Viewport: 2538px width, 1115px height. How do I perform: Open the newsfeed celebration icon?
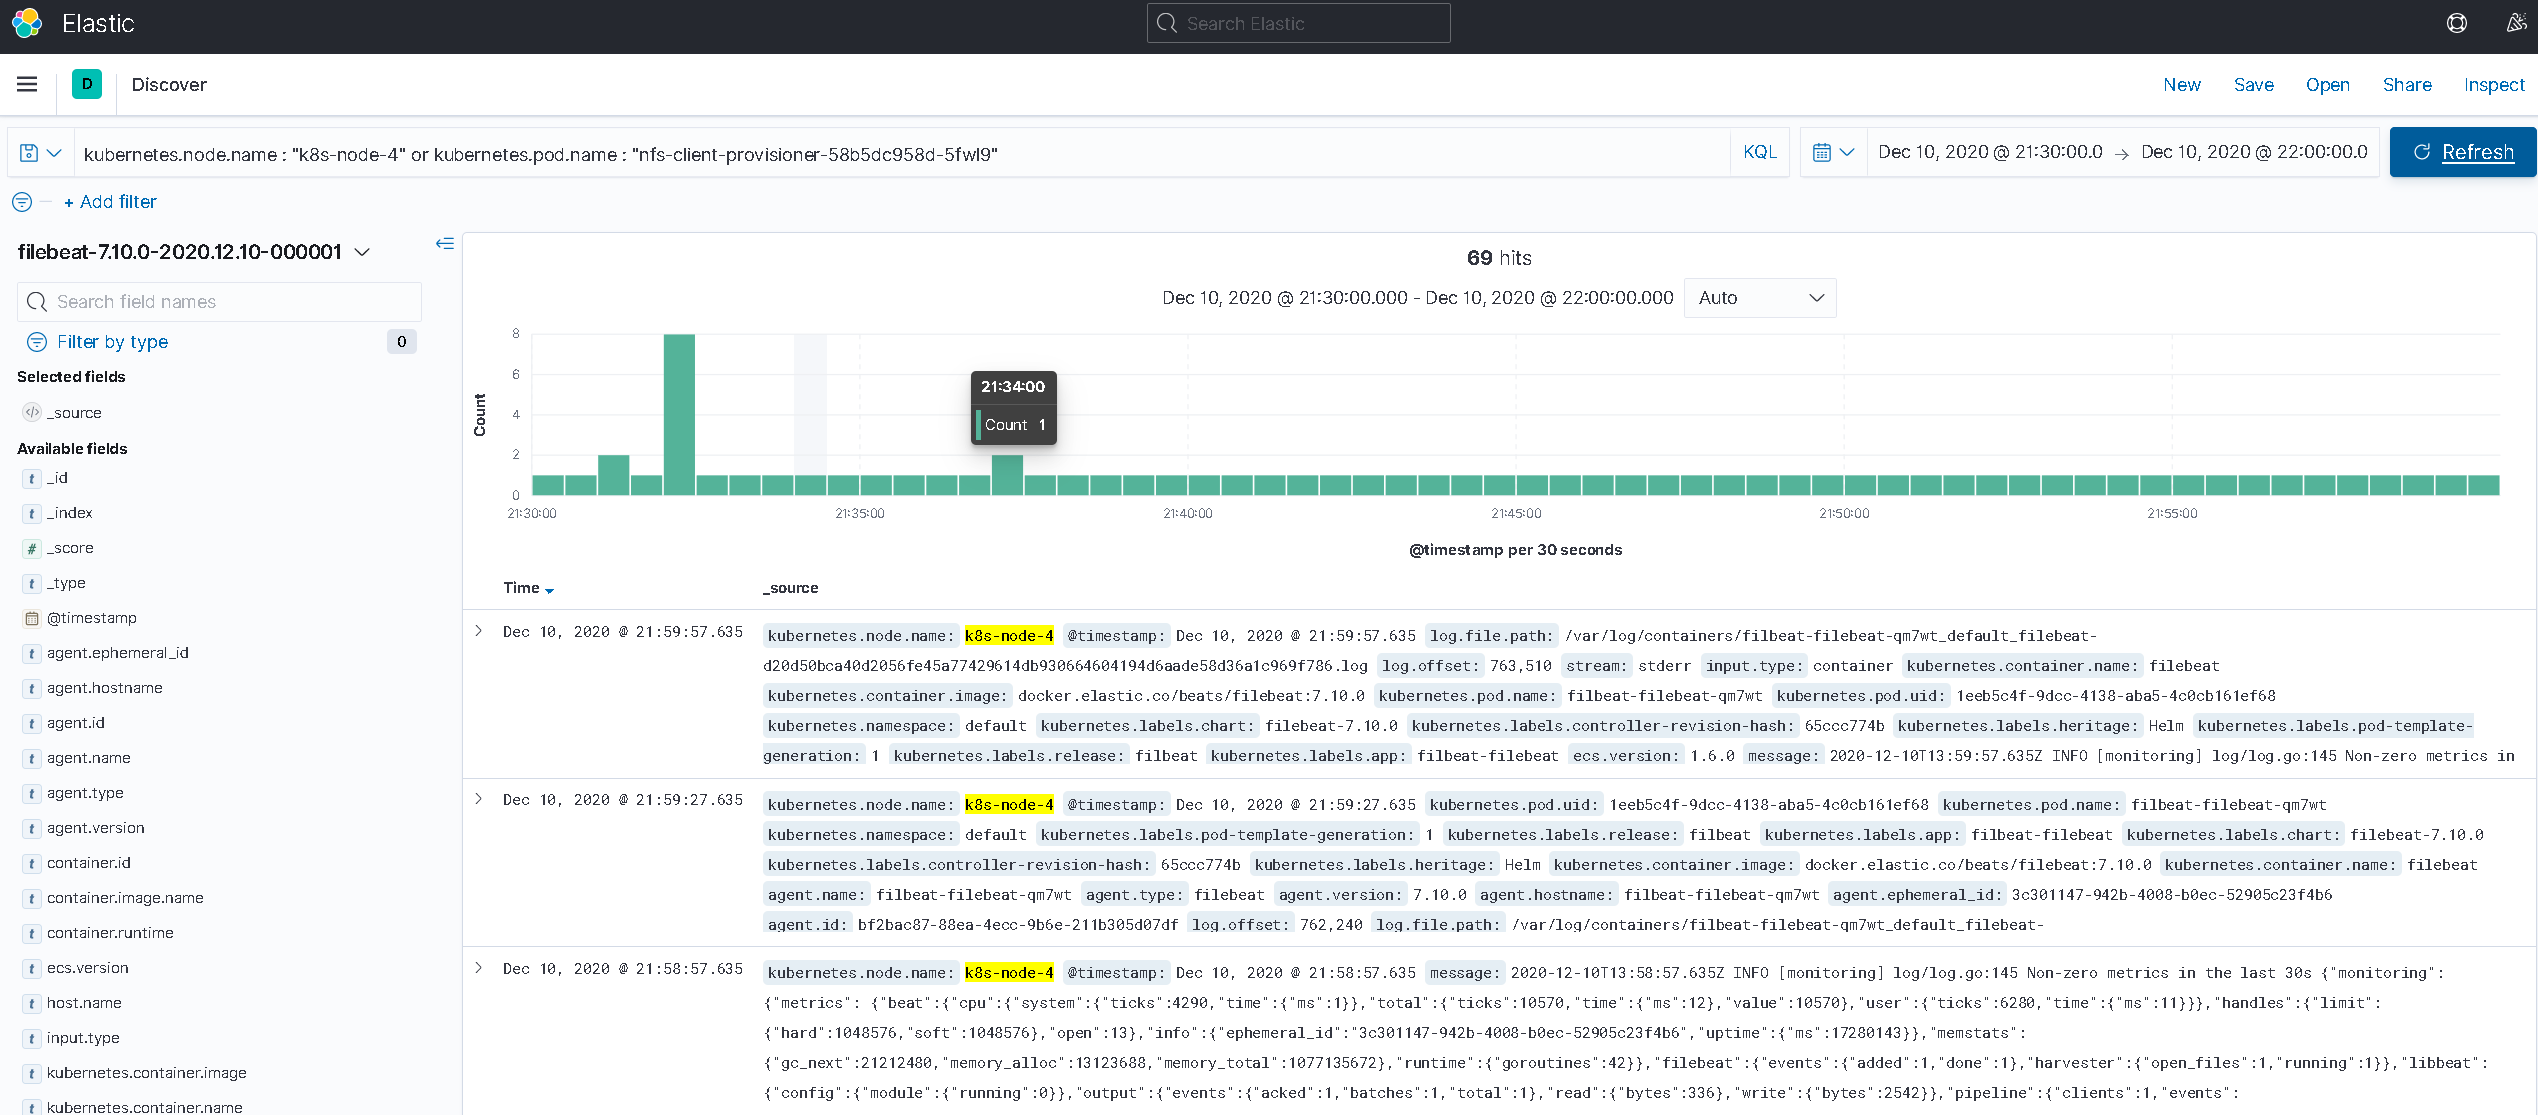click(x=2516, y=23)
